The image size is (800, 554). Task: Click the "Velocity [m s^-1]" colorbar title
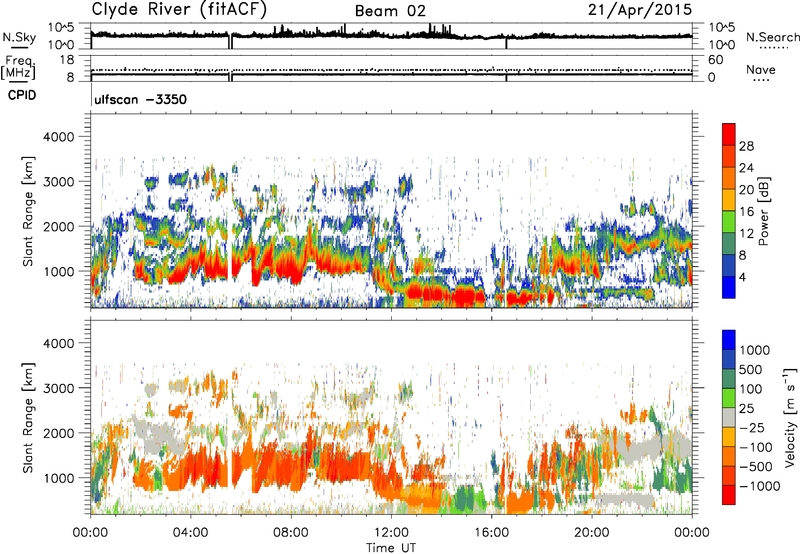790,417
